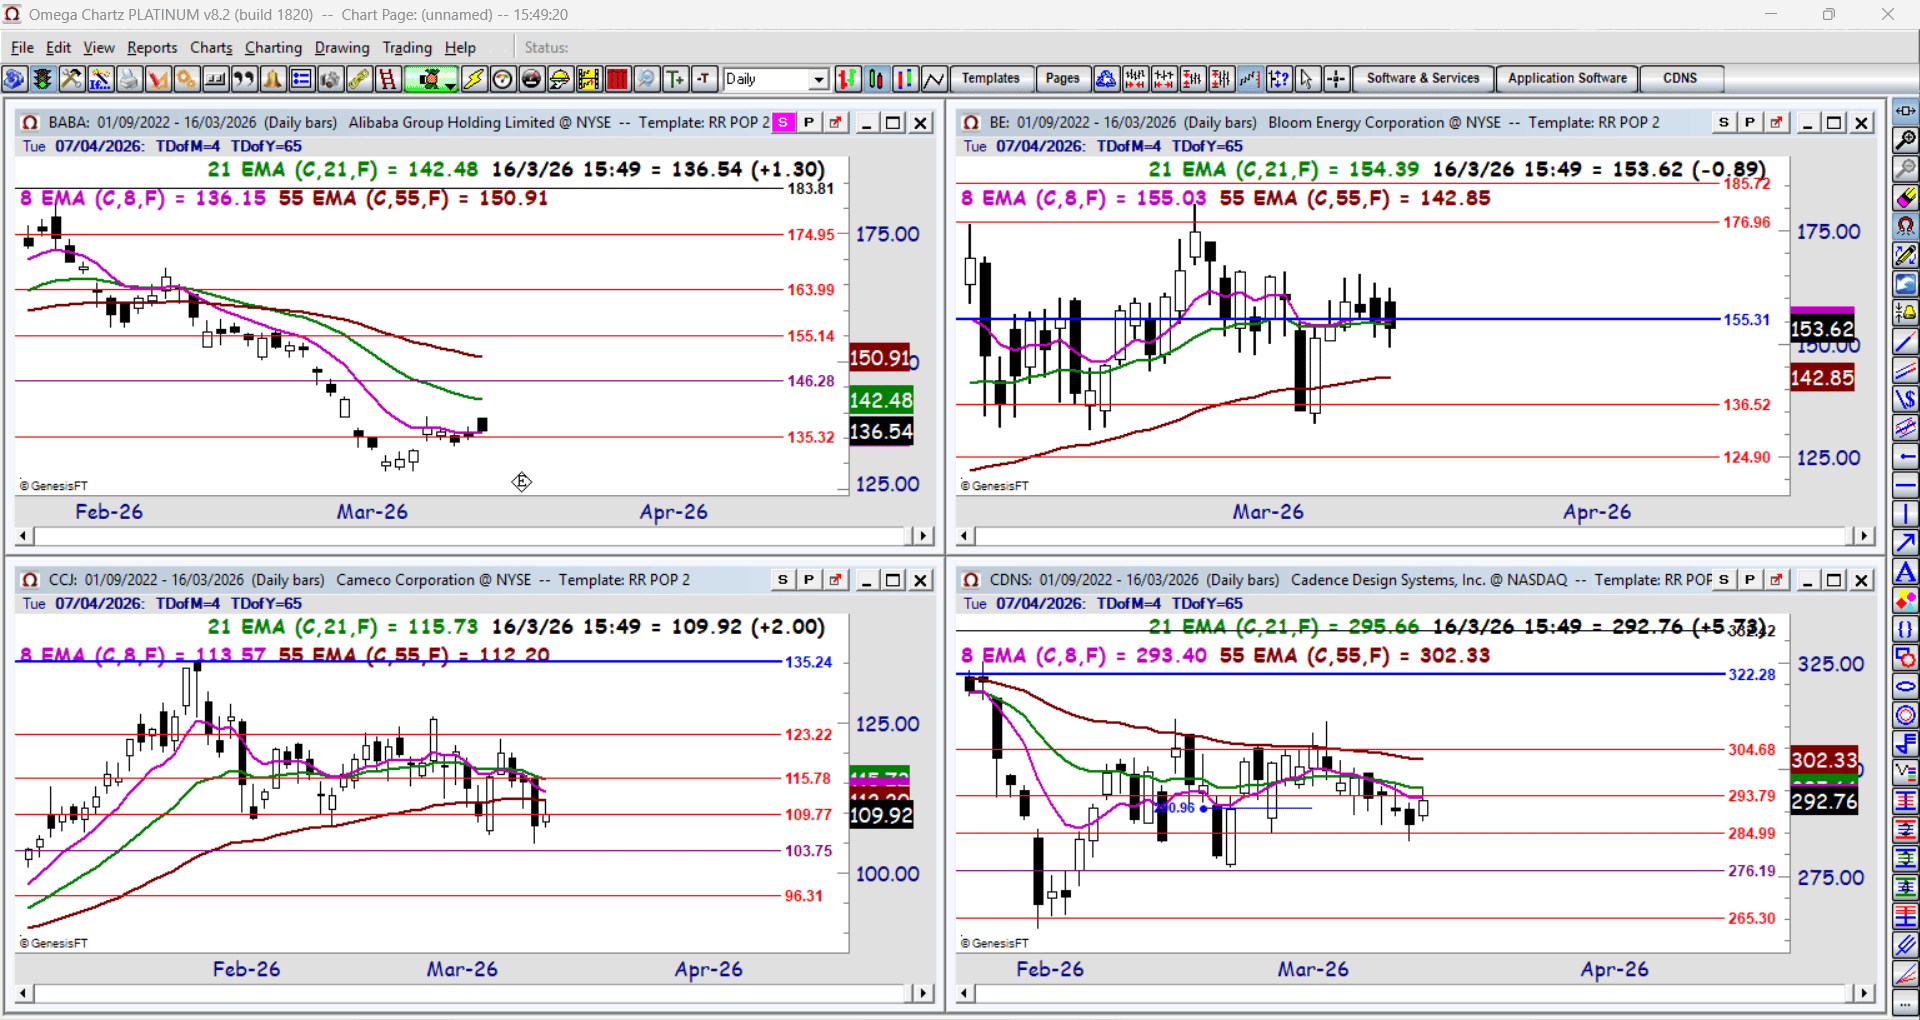
Task: Open the View menu
Action: click(x=99, y=48)
